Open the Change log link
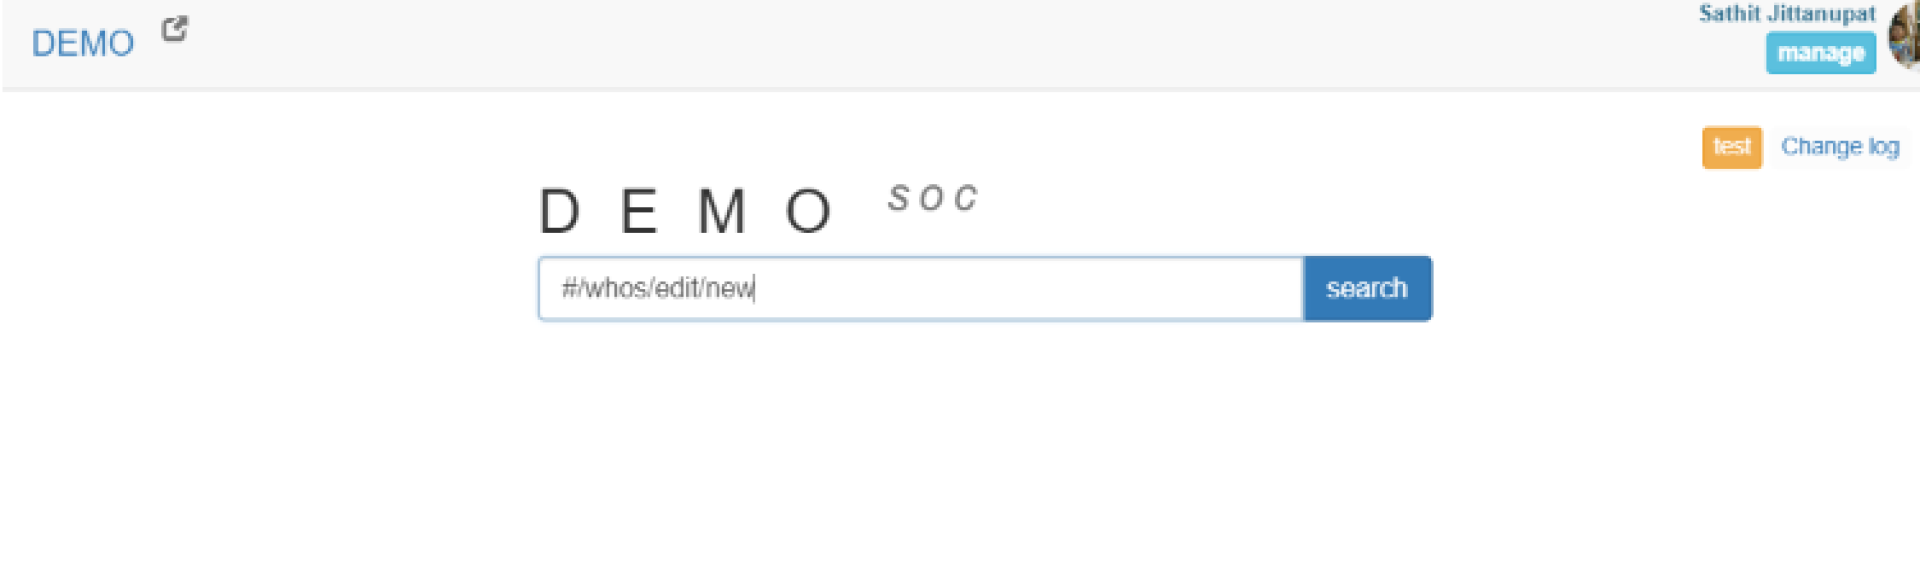Screen dimensions: 1920x586 1839,147
